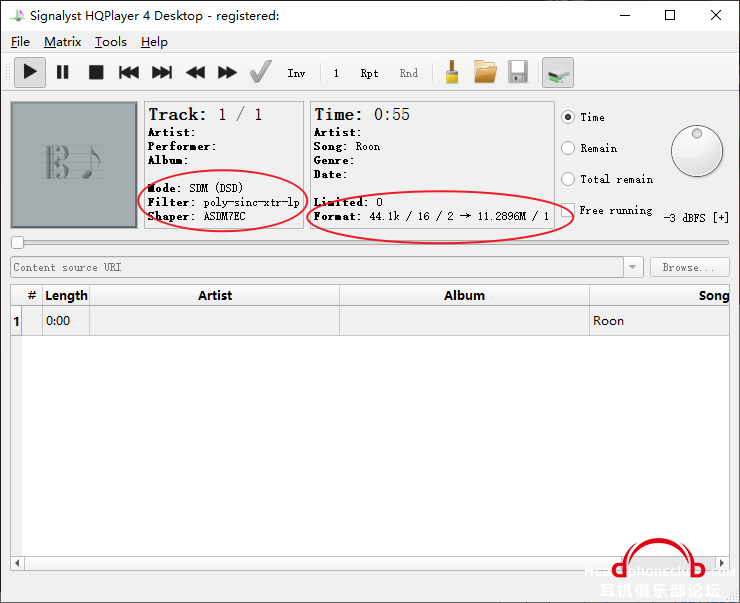Image resolution: width=740 pixels, height=603 pixels.
Task: Toggle the '1' single-track repeat button
Action: [x=336, y=73]
